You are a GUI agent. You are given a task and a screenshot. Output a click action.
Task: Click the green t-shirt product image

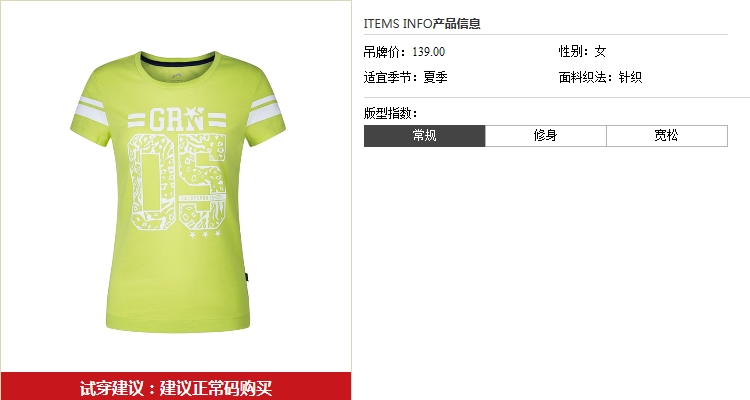point(177,191)
